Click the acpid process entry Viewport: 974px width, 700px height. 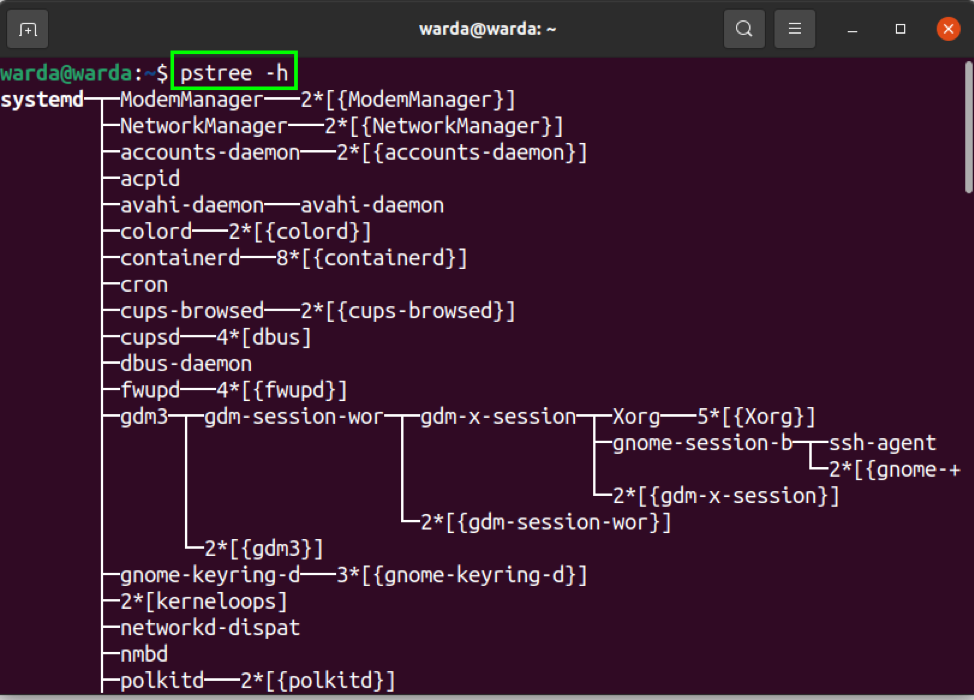(x=150, y=179)
